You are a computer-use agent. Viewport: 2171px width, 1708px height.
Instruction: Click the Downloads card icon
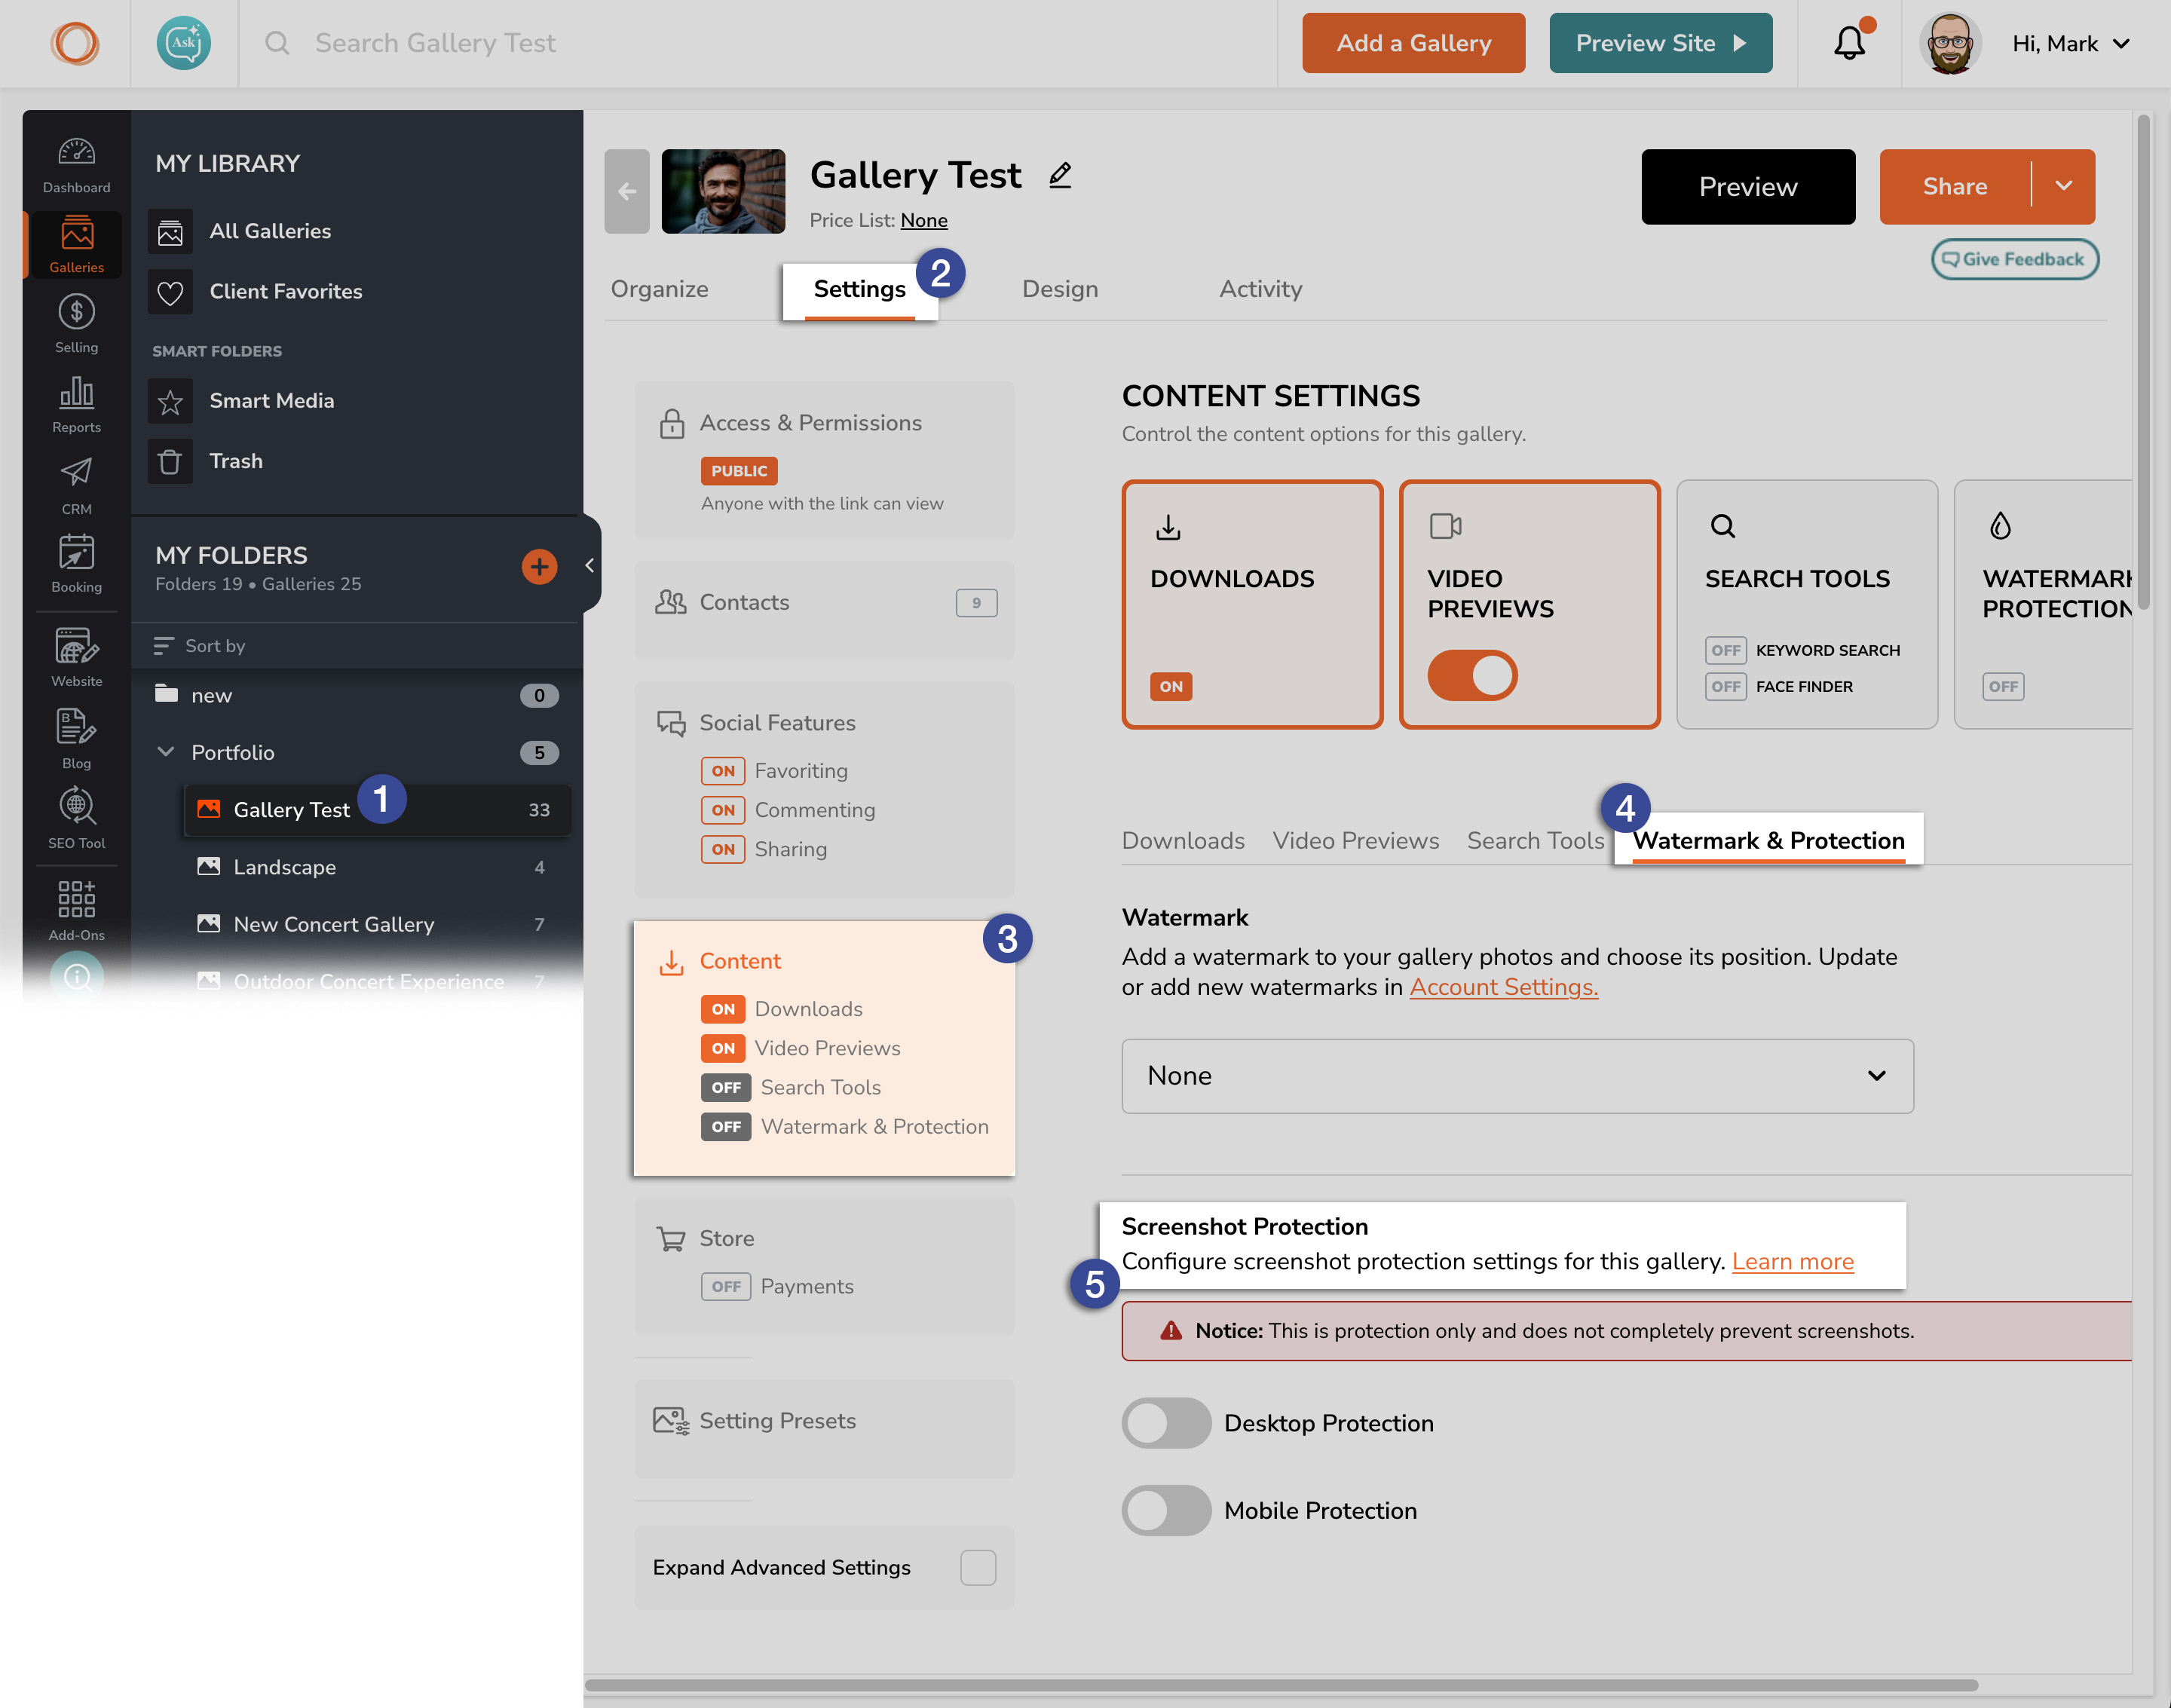(1168, 527)
